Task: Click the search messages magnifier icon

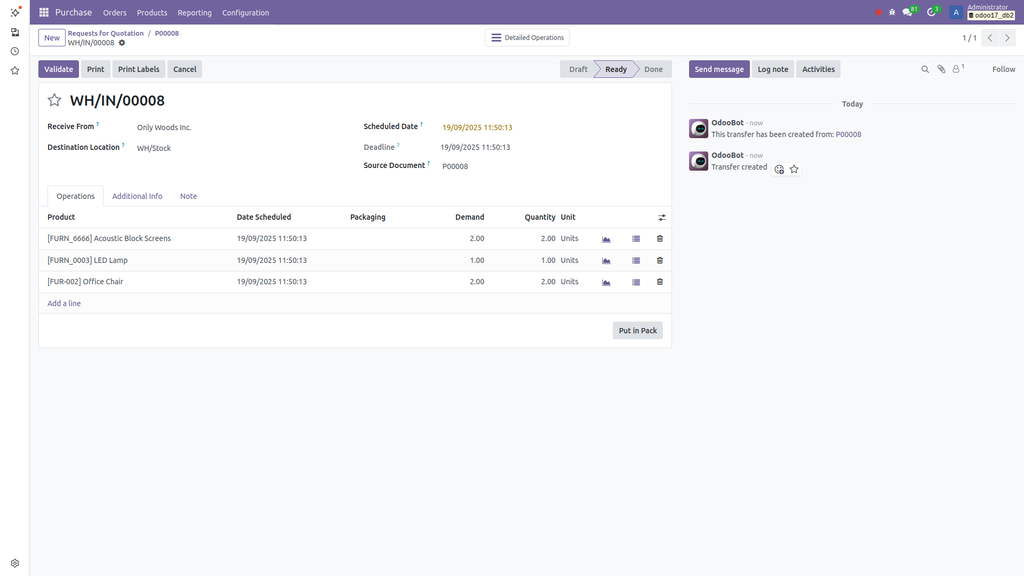Action: tap(925, 69)
